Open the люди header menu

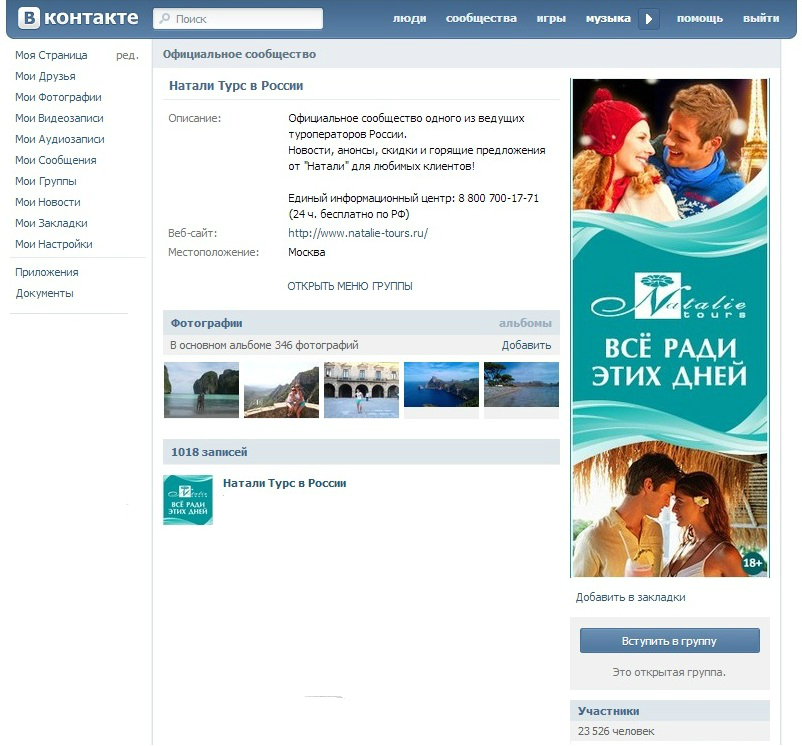[x=409, y=18]
